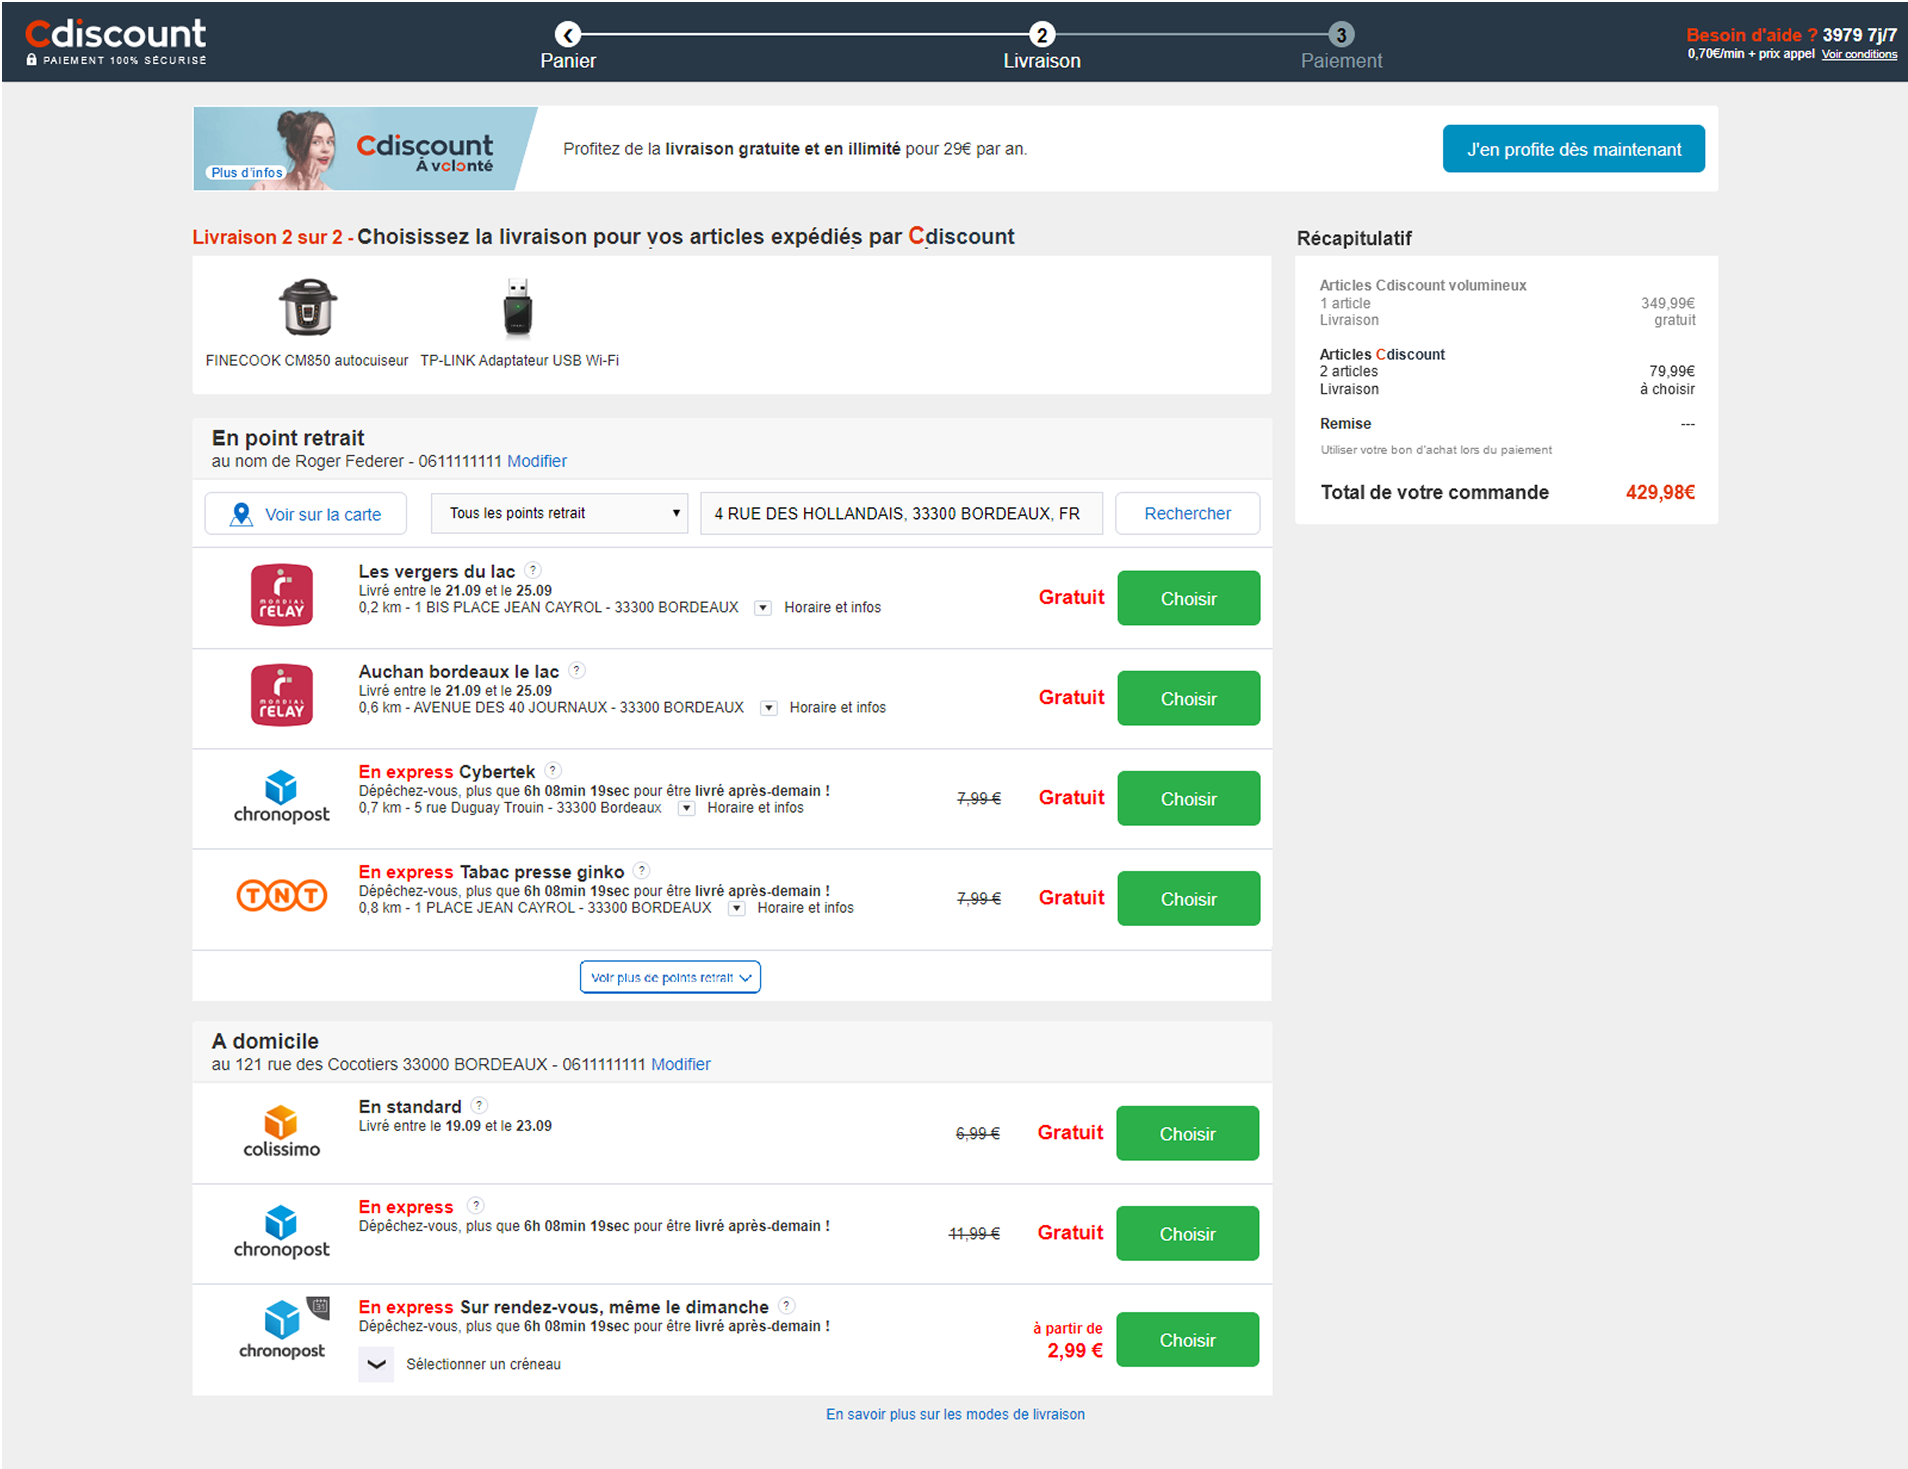The height and width of the screenshot is (1469, 1908).
Task: Click the TP-LINK USB Wi-Fi adapter thumbnail
Action: 517,307
